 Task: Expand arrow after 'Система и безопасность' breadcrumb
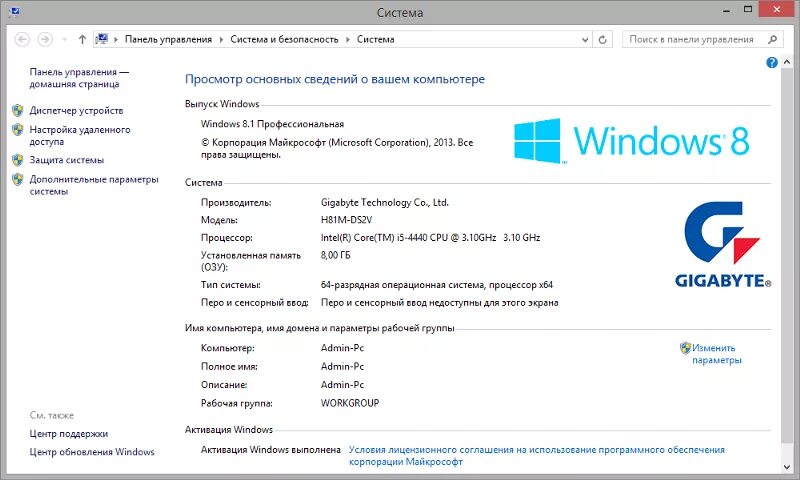347,39
